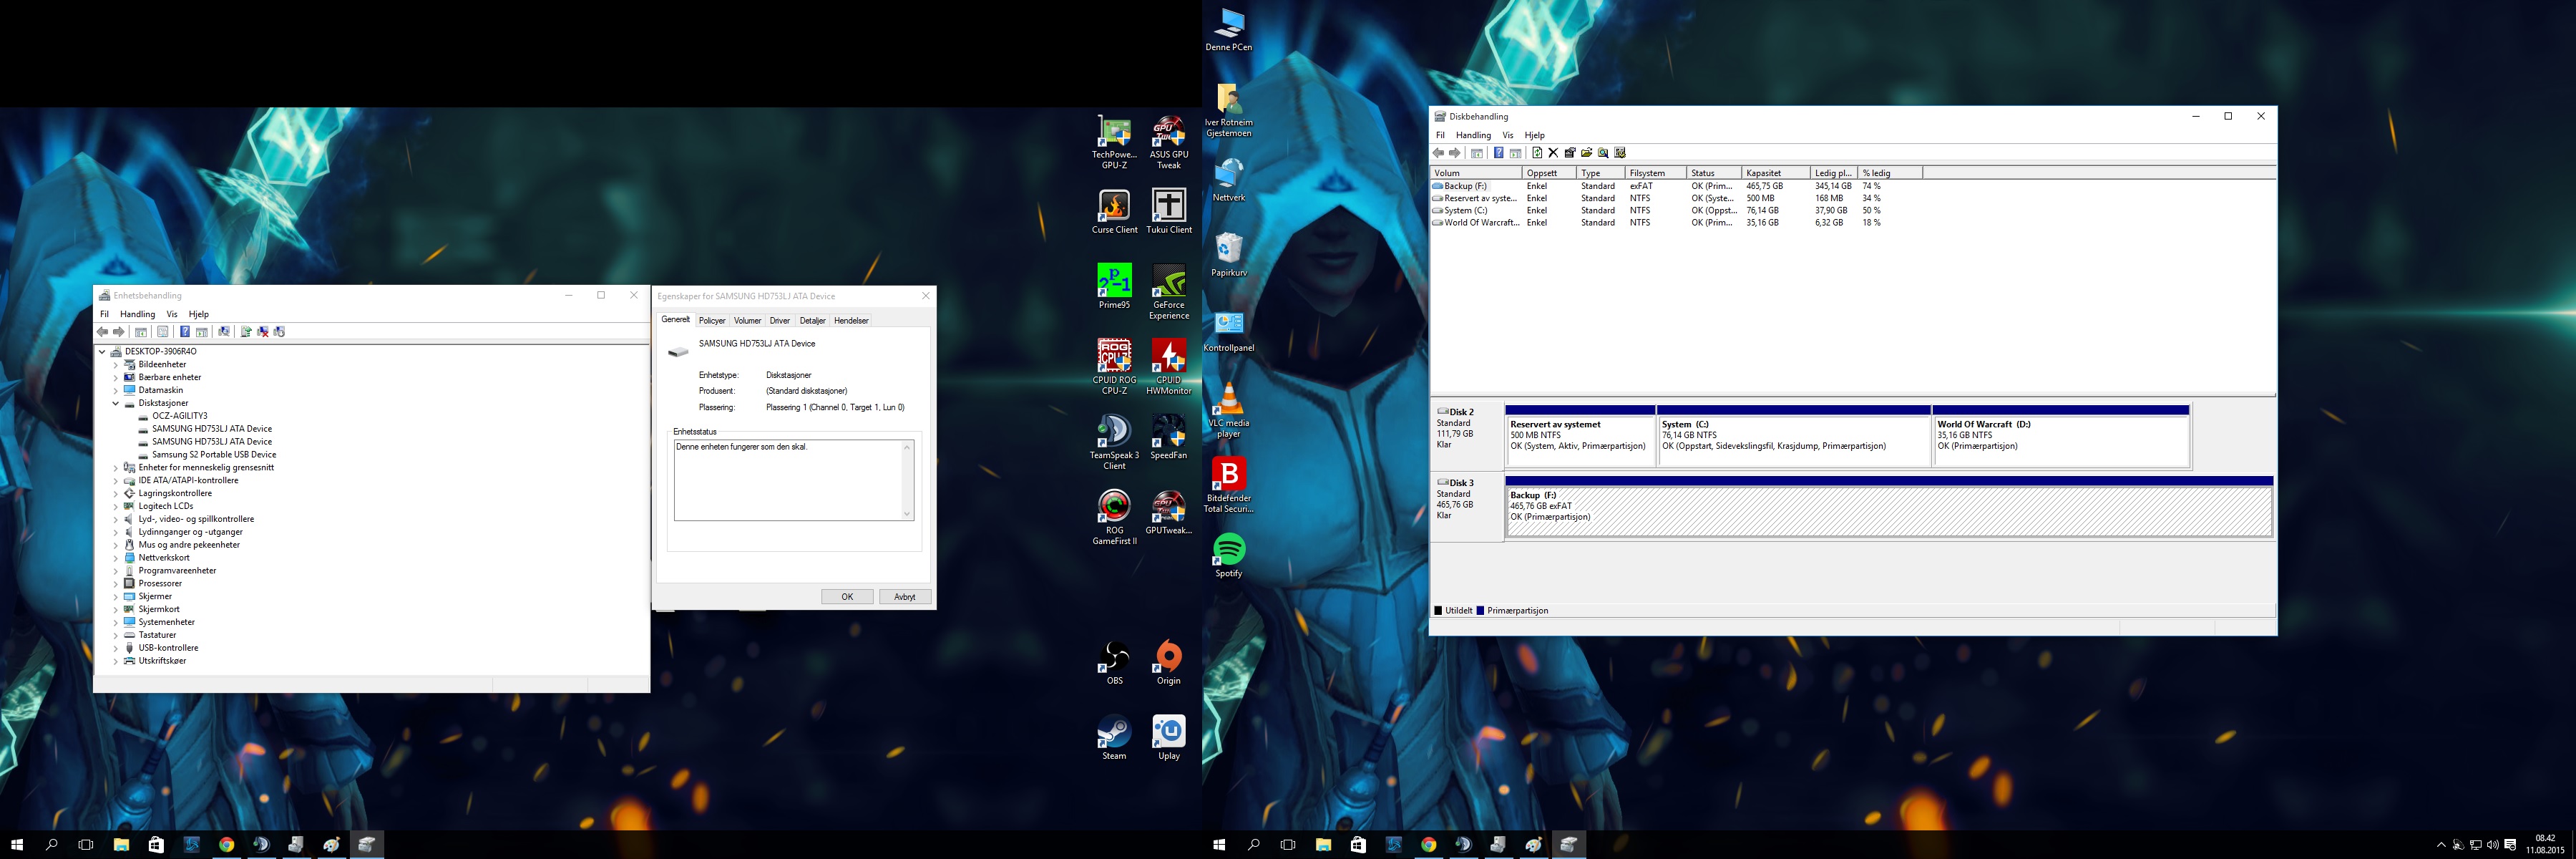Screen dimensions: 2576x859
Task: Click the Steam desktop icon
Action: pyautogui.click(x=1114, y=738)
